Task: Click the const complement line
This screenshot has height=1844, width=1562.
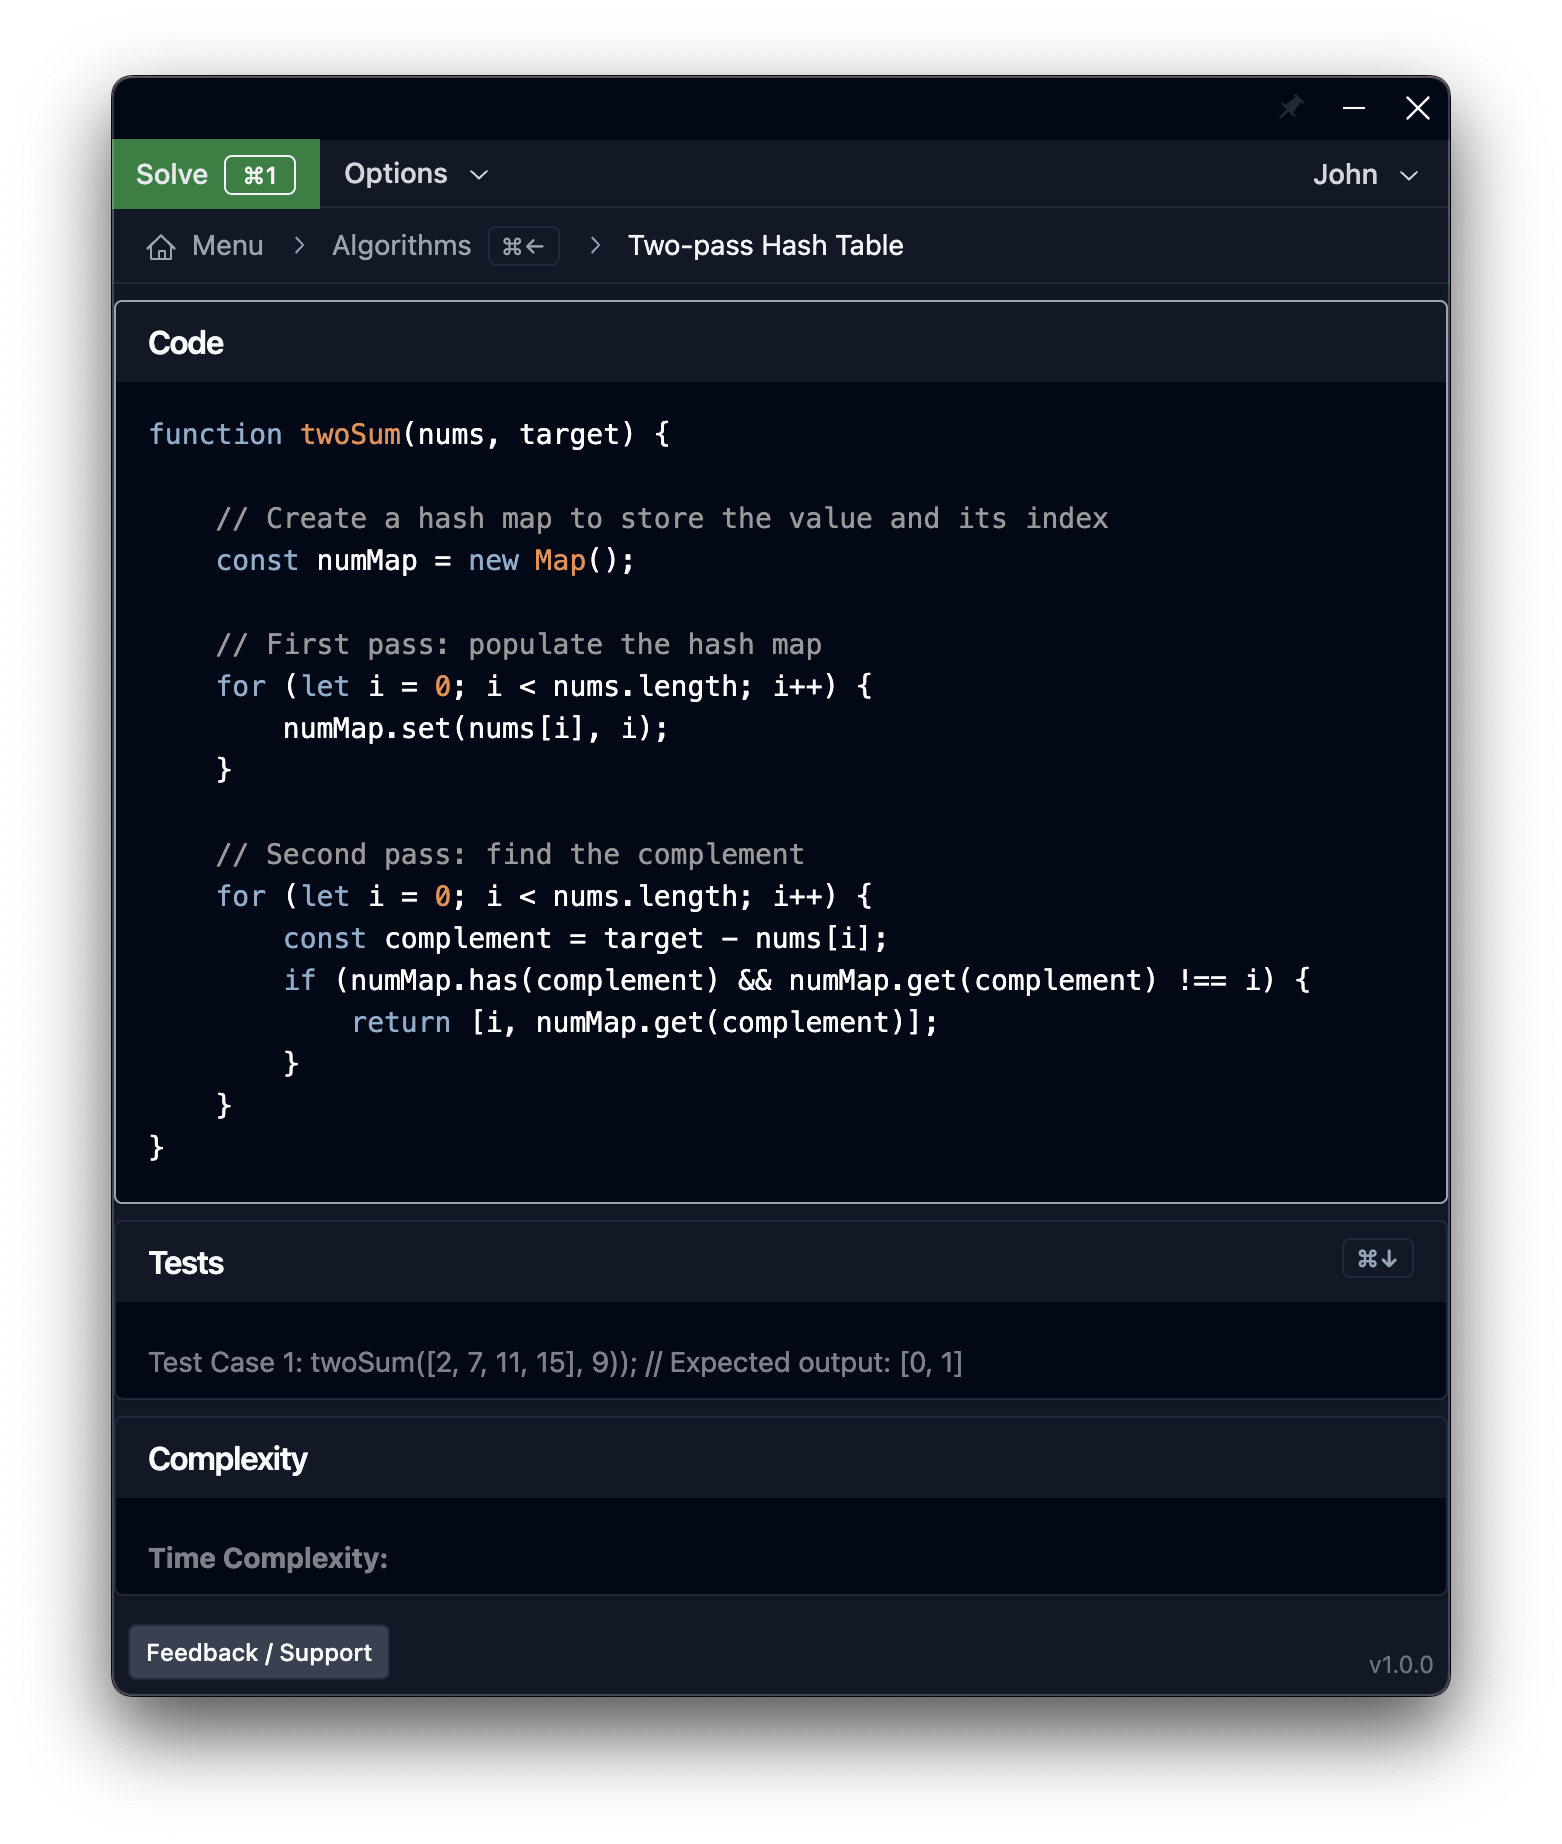Action: click(585, 938)
